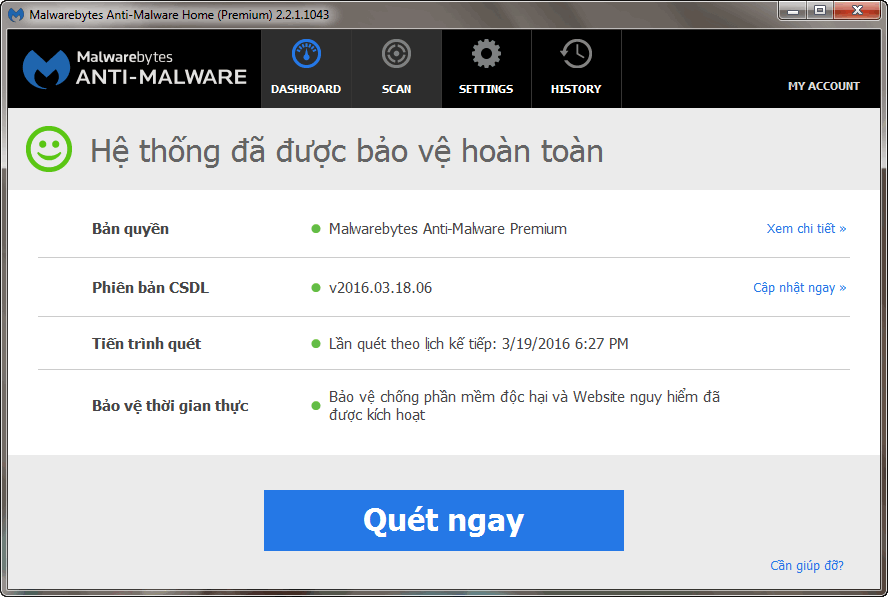Click the window title text Malwarebytes Anti-Malware Home
The height and width of the screenshot is (597, 888).
pos(179,15)
